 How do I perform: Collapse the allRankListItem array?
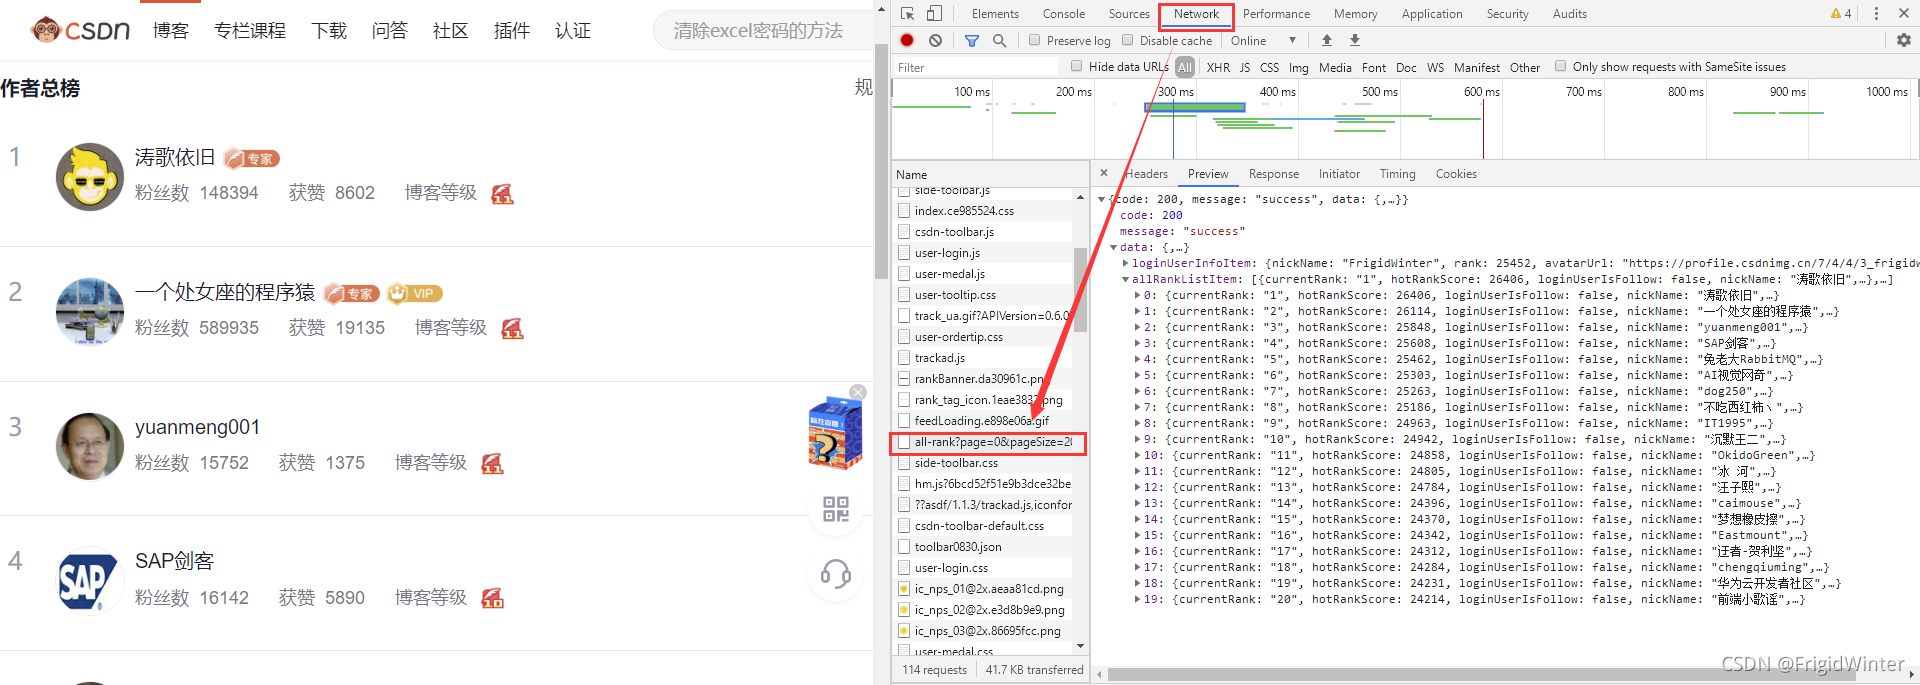1125,279
